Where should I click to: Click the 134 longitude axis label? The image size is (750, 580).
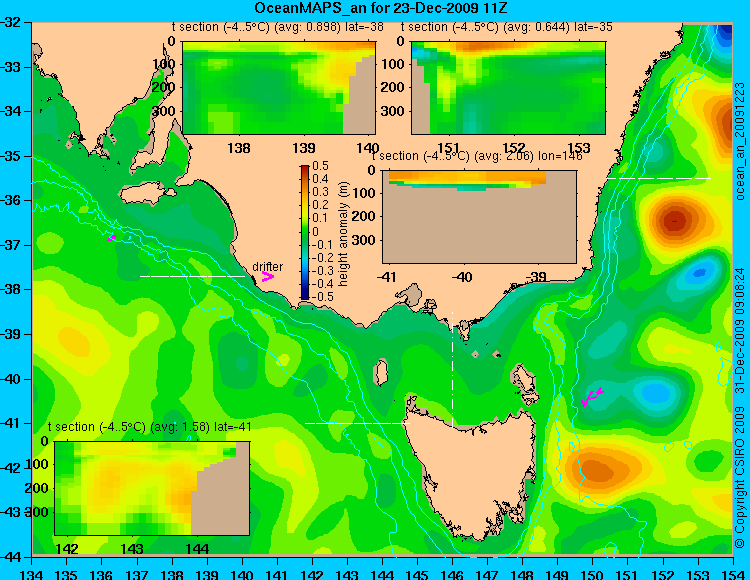click(x=32, y=574)
